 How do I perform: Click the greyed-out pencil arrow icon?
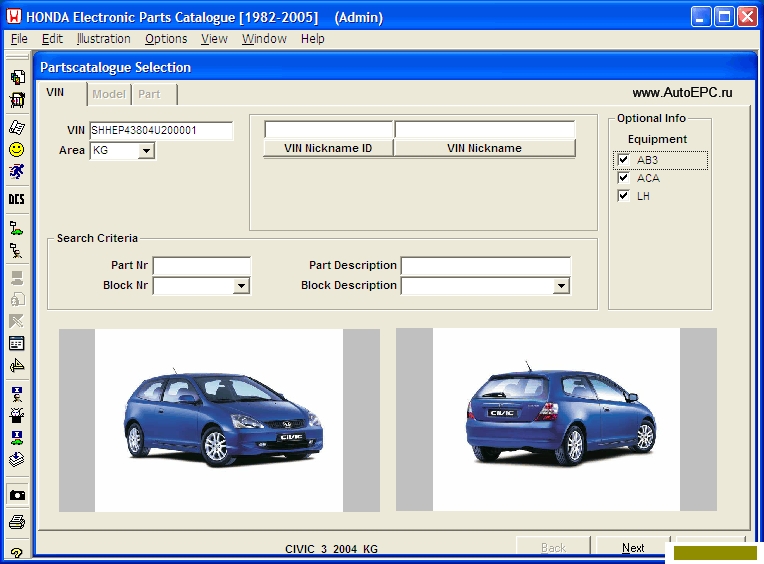coord(17,321)
